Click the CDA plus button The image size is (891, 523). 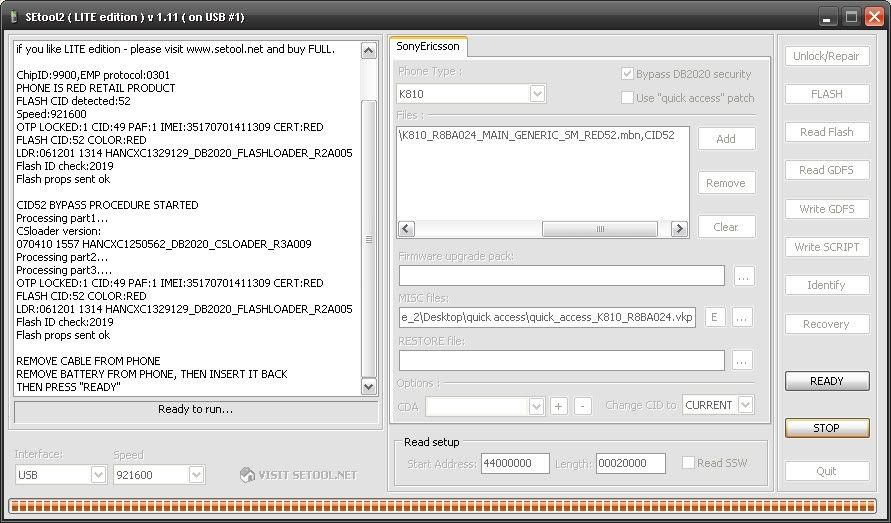(x=559, y=406)
